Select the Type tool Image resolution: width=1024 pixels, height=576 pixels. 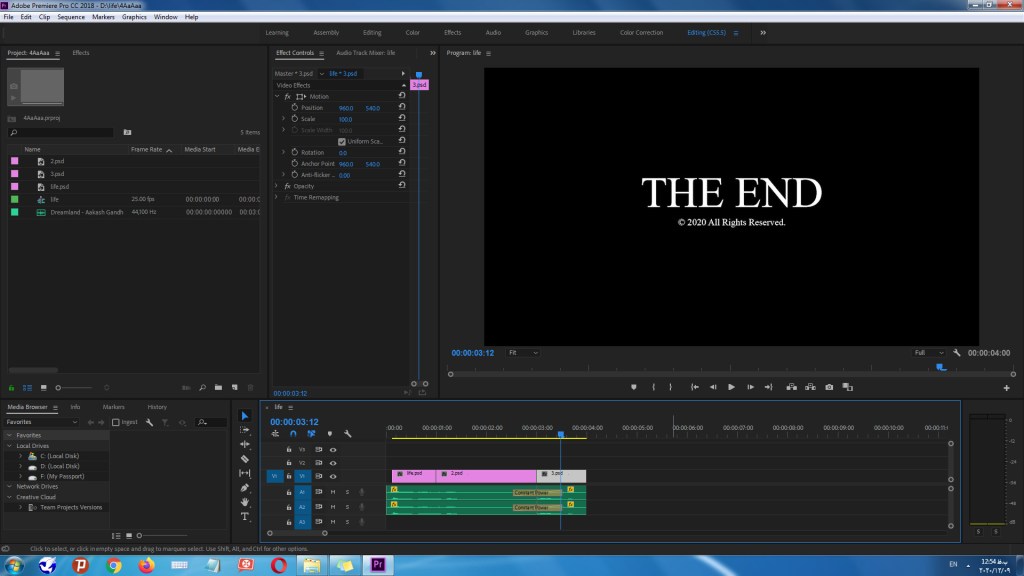pyautogui.click(x=245, y=516)
